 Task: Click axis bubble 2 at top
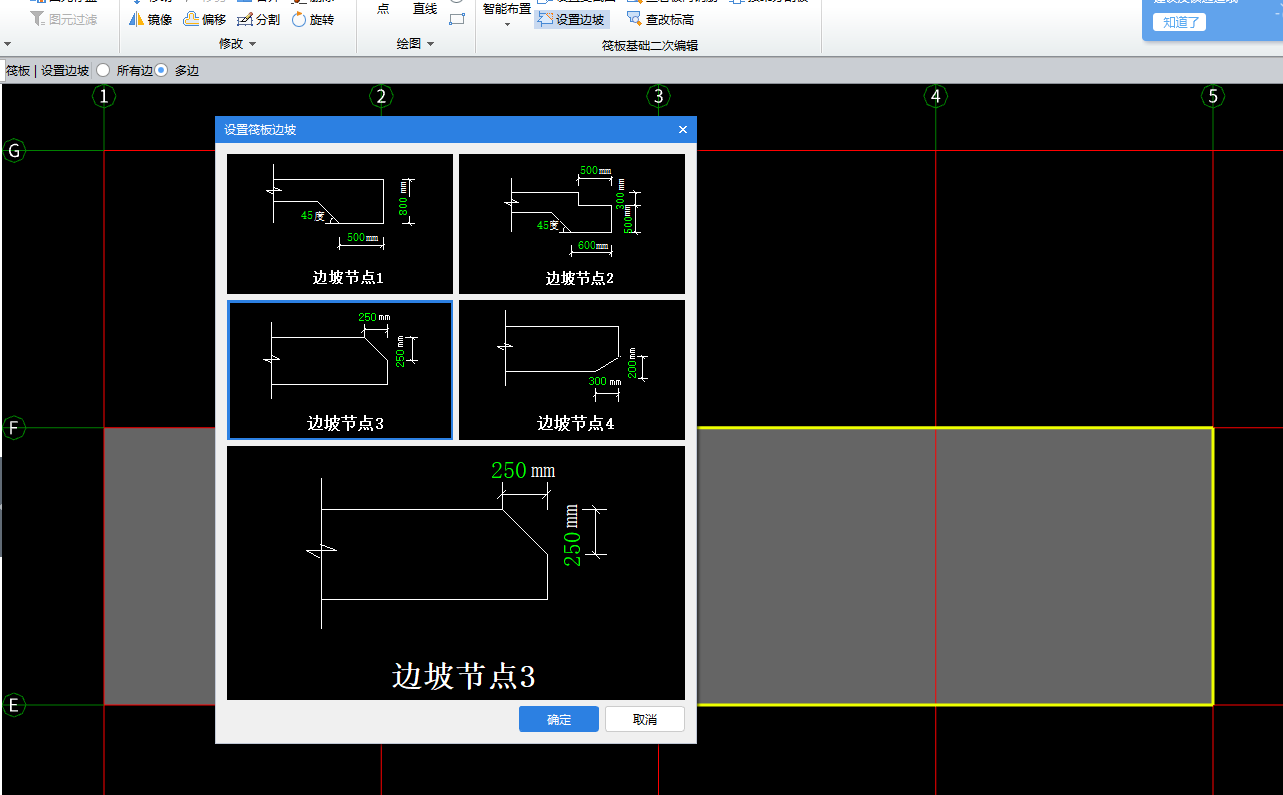(381, 96)
